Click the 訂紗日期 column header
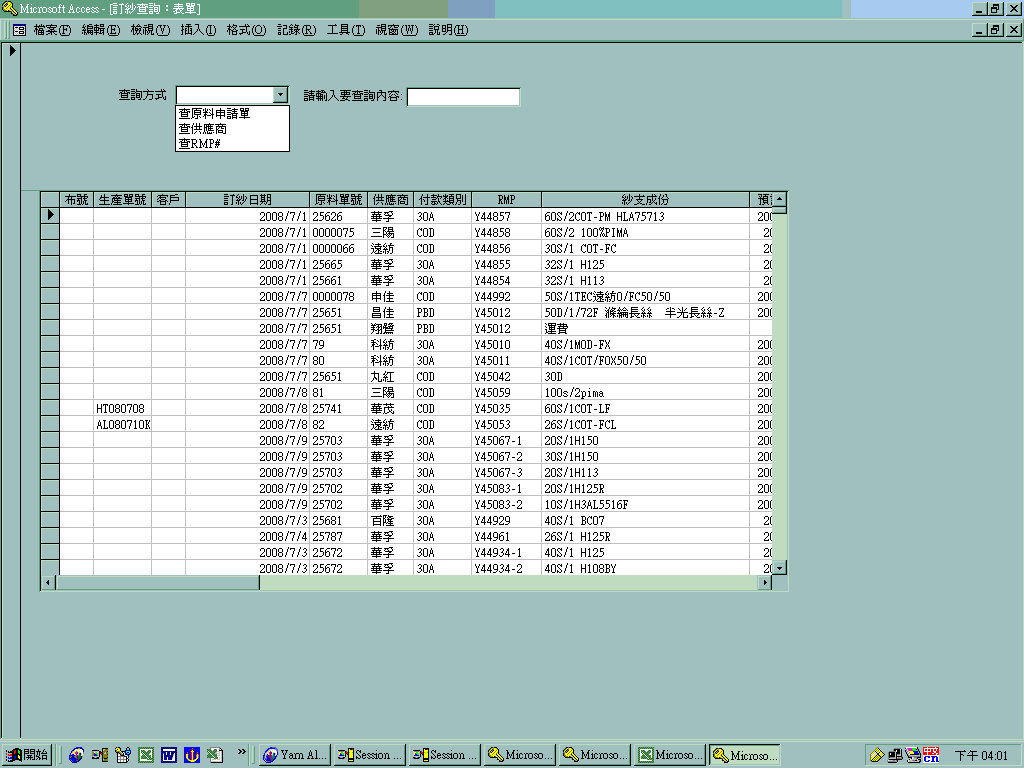This screenshot has width=1024, height=768. pos(247,200)
